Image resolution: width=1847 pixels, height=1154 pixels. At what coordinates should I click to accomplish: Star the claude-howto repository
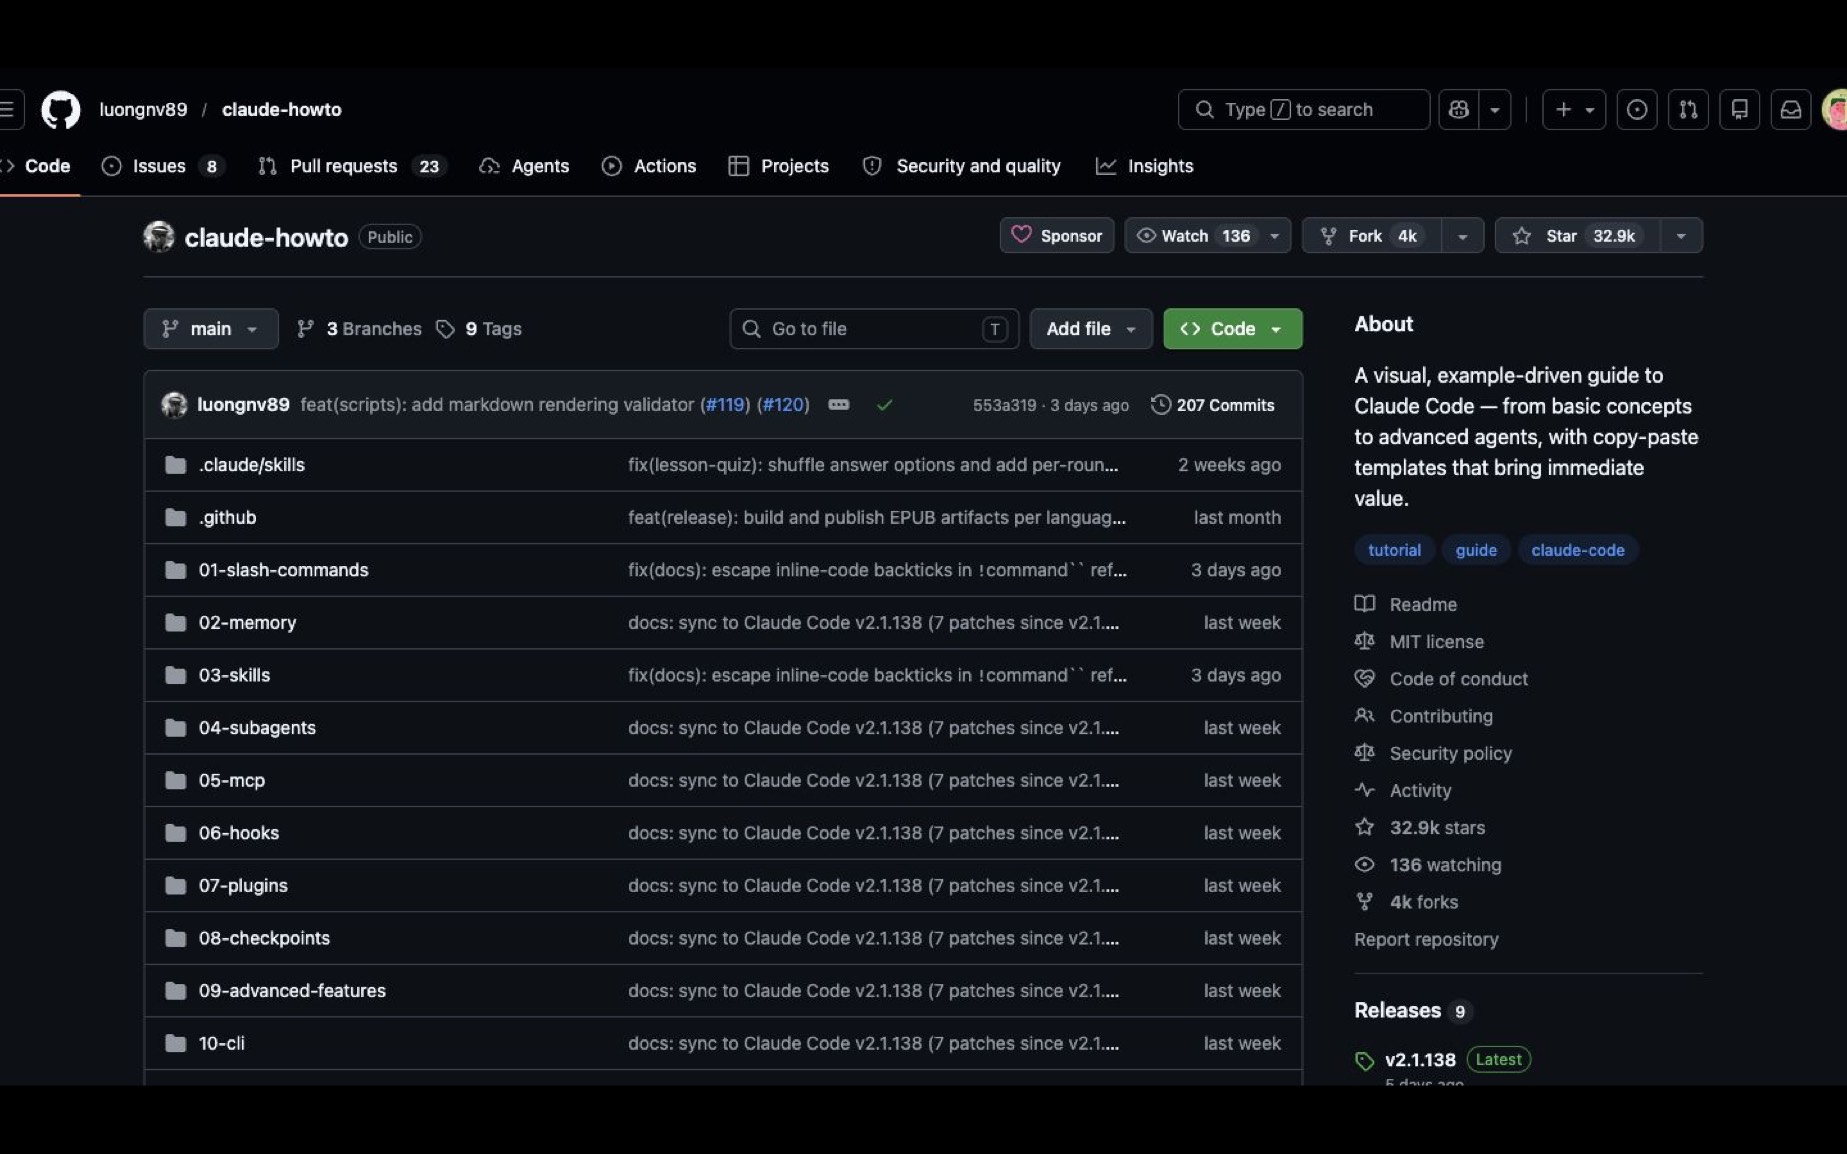1577,236
